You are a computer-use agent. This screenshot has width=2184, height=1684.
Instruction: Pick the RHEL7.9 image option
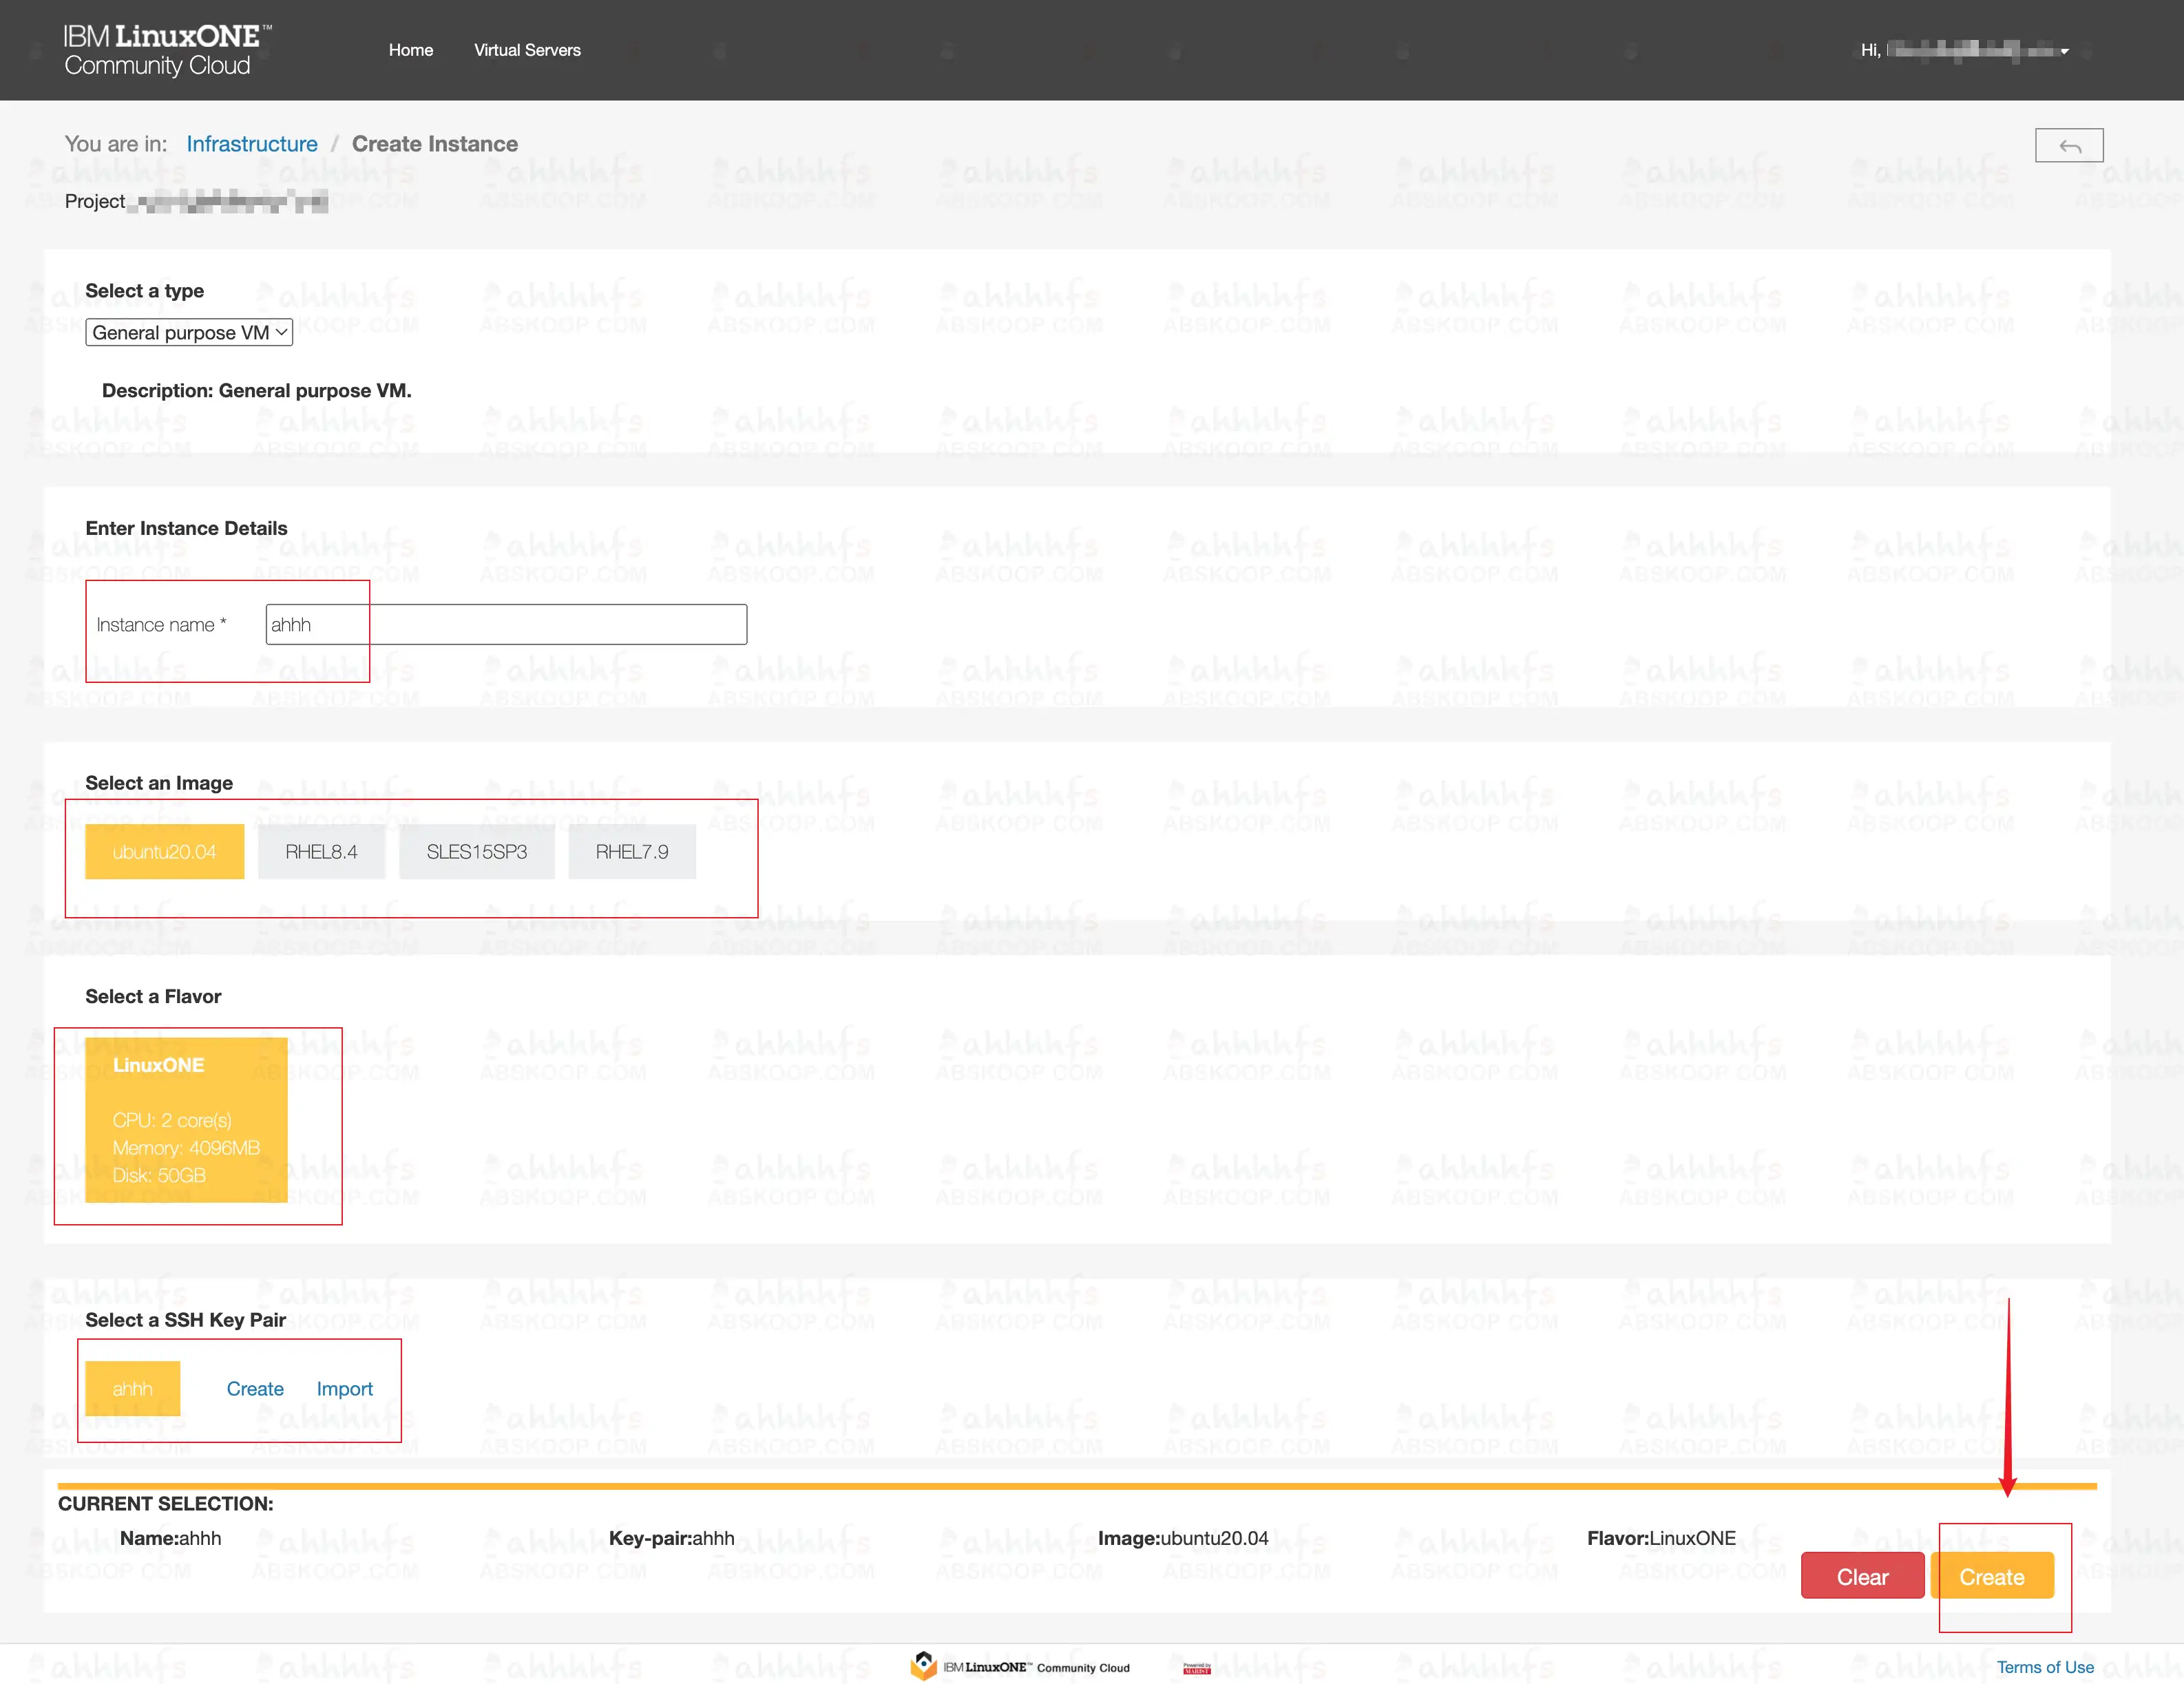coord(632,852)
